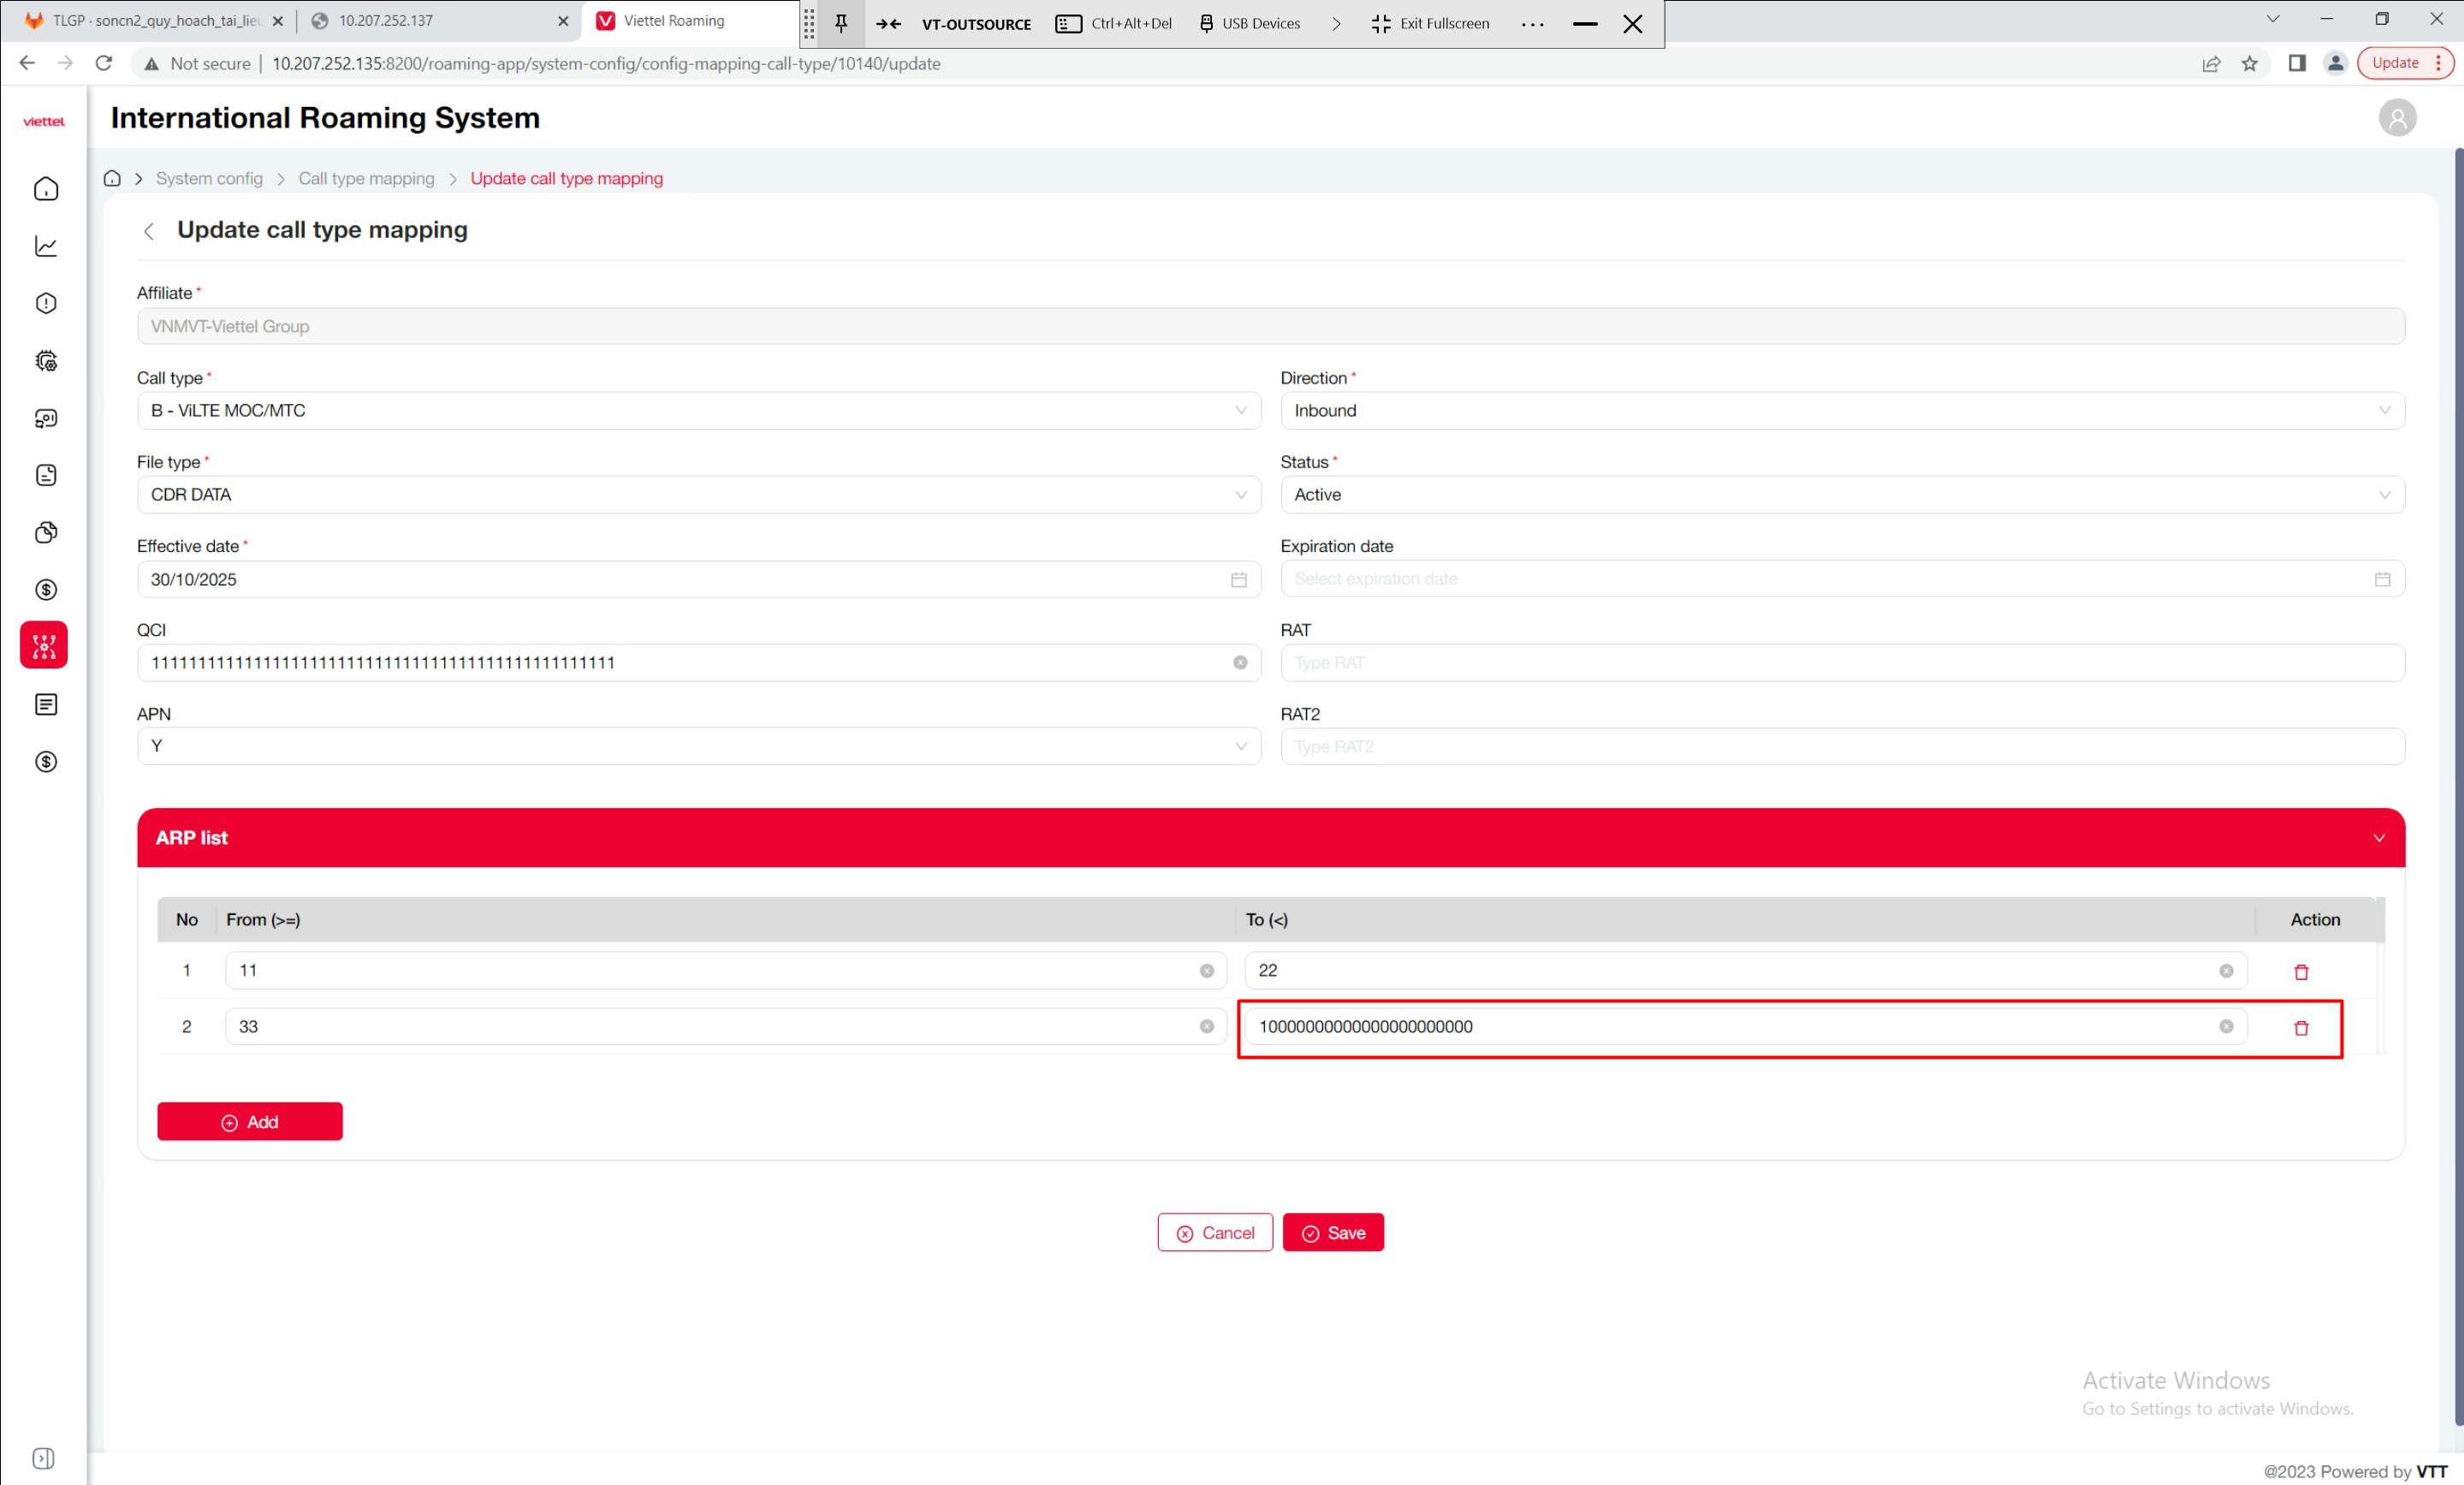Open the Effective date calendar icon
This screenshot has width=2464, height=1485.
1238,579
